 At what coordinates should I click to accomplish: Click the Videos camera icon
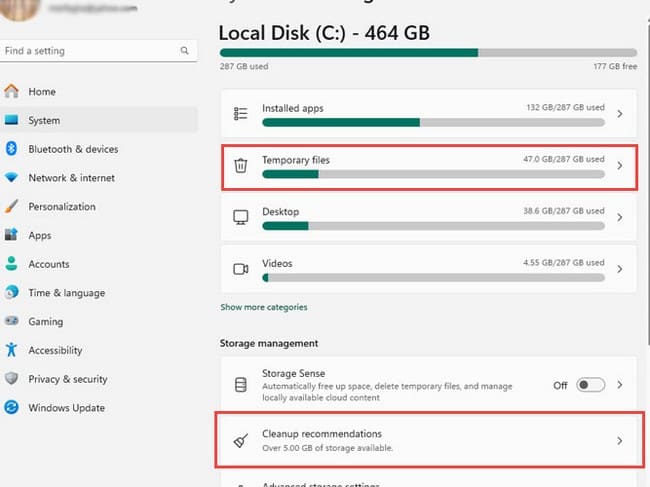tap(240, 269)
